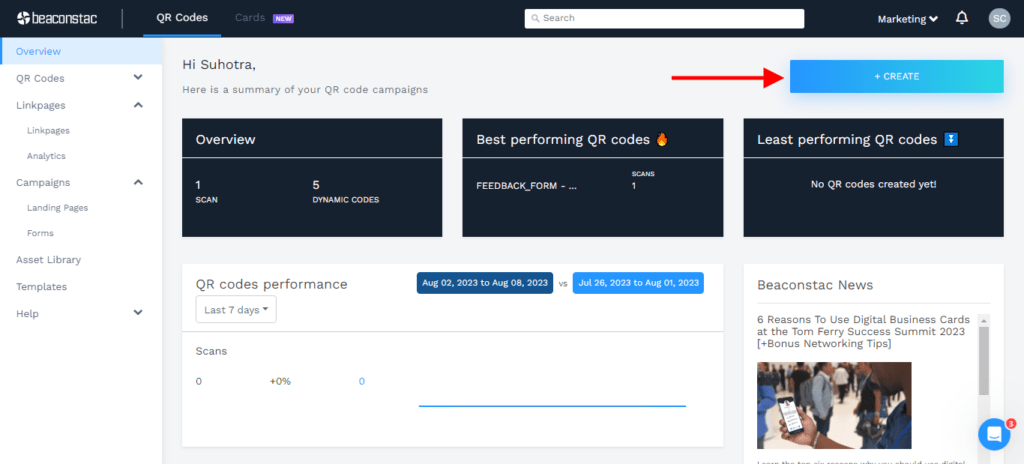Open the Marketing account dropdown
1024x464 pixels.
[908, 19]
